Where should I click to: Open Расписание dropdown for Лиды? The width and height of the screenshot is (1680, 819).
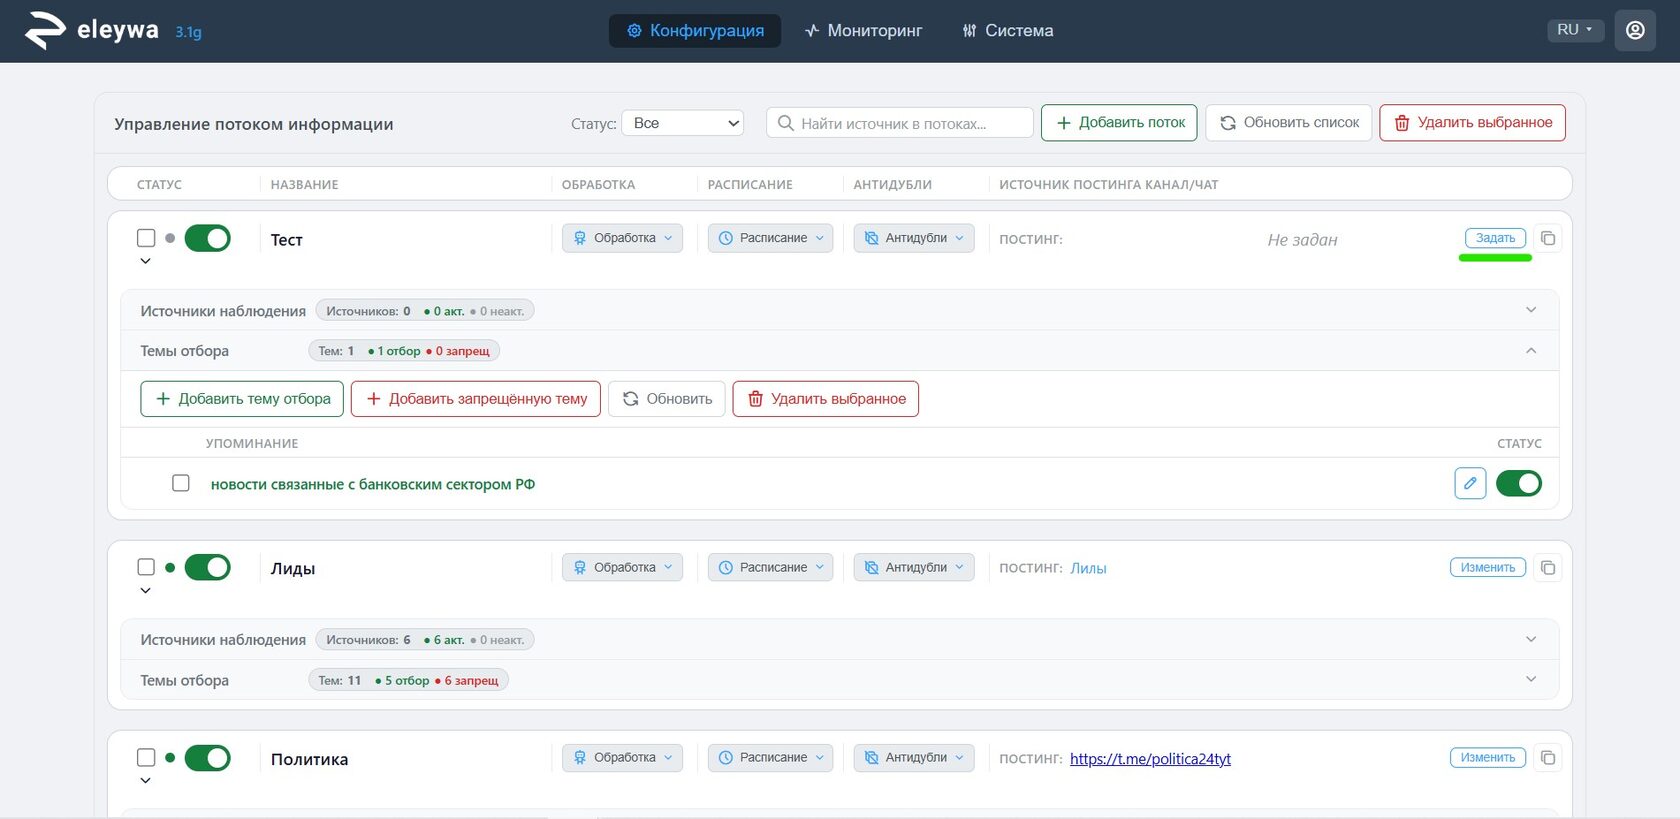click(770, 567)
